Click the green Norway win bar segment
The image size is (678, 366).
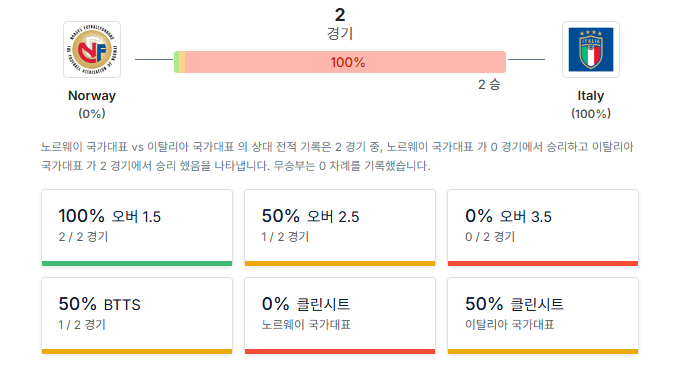(176, 62)
